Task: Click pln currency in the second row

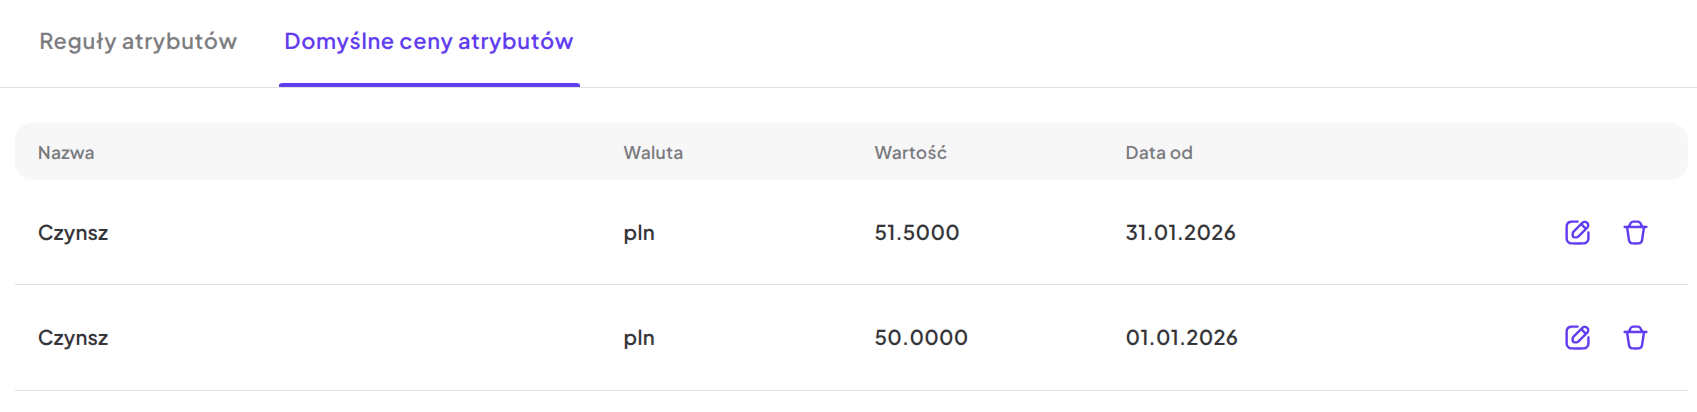Action: tap(638, 338)
